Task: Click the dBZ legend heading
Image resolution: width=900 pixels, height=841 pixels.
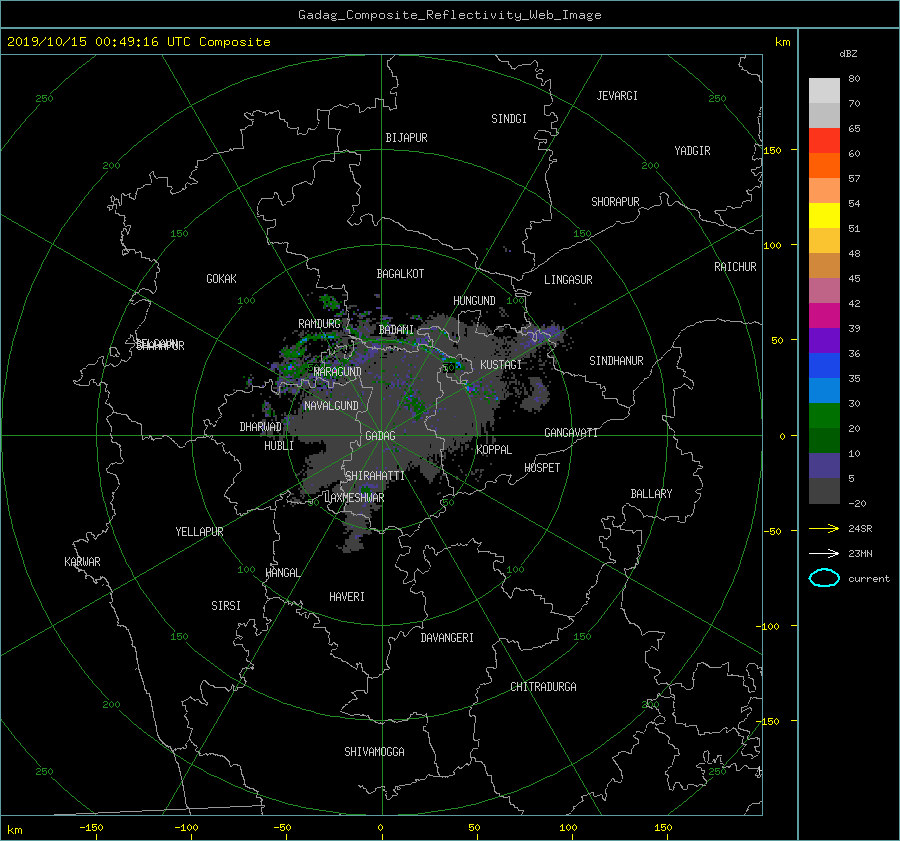Action: point(848,54)
